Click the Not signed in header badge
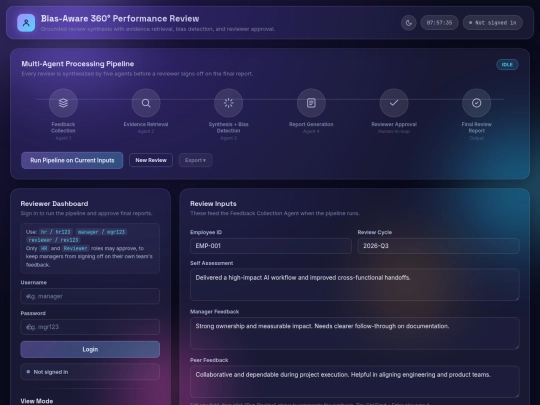The width and height of the screenshot is (540, 405). [492, 23]
